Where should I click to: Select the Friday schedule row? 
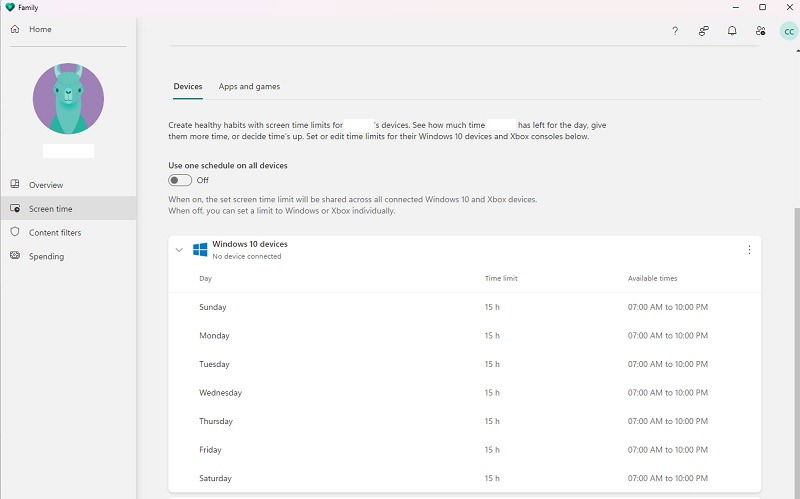(464, 450)
